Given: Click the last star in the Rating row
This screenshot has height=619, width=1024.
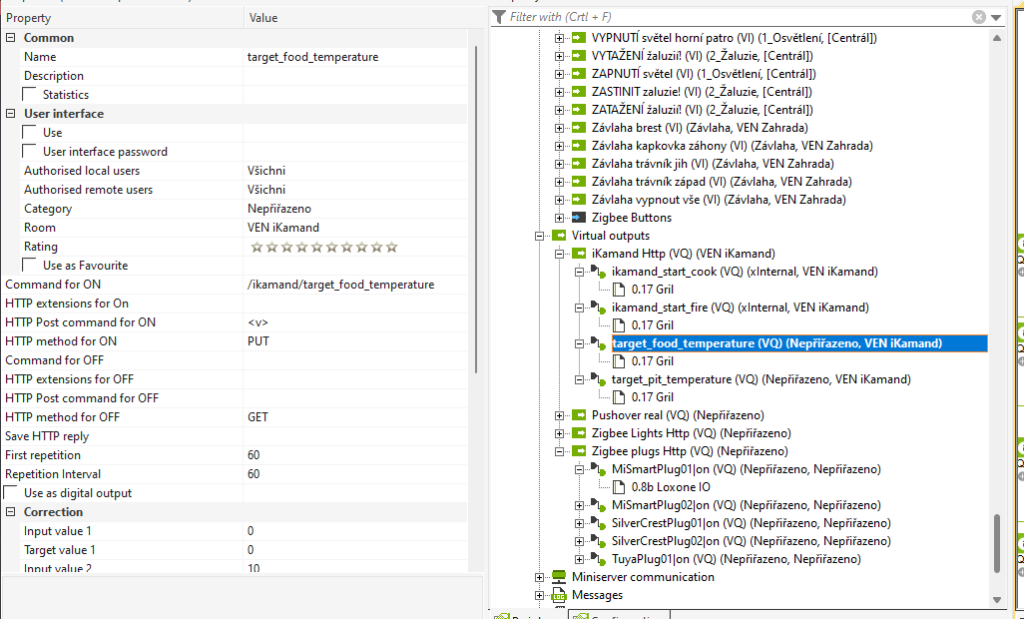Looking at the screenshot, I should pos(392,247).
